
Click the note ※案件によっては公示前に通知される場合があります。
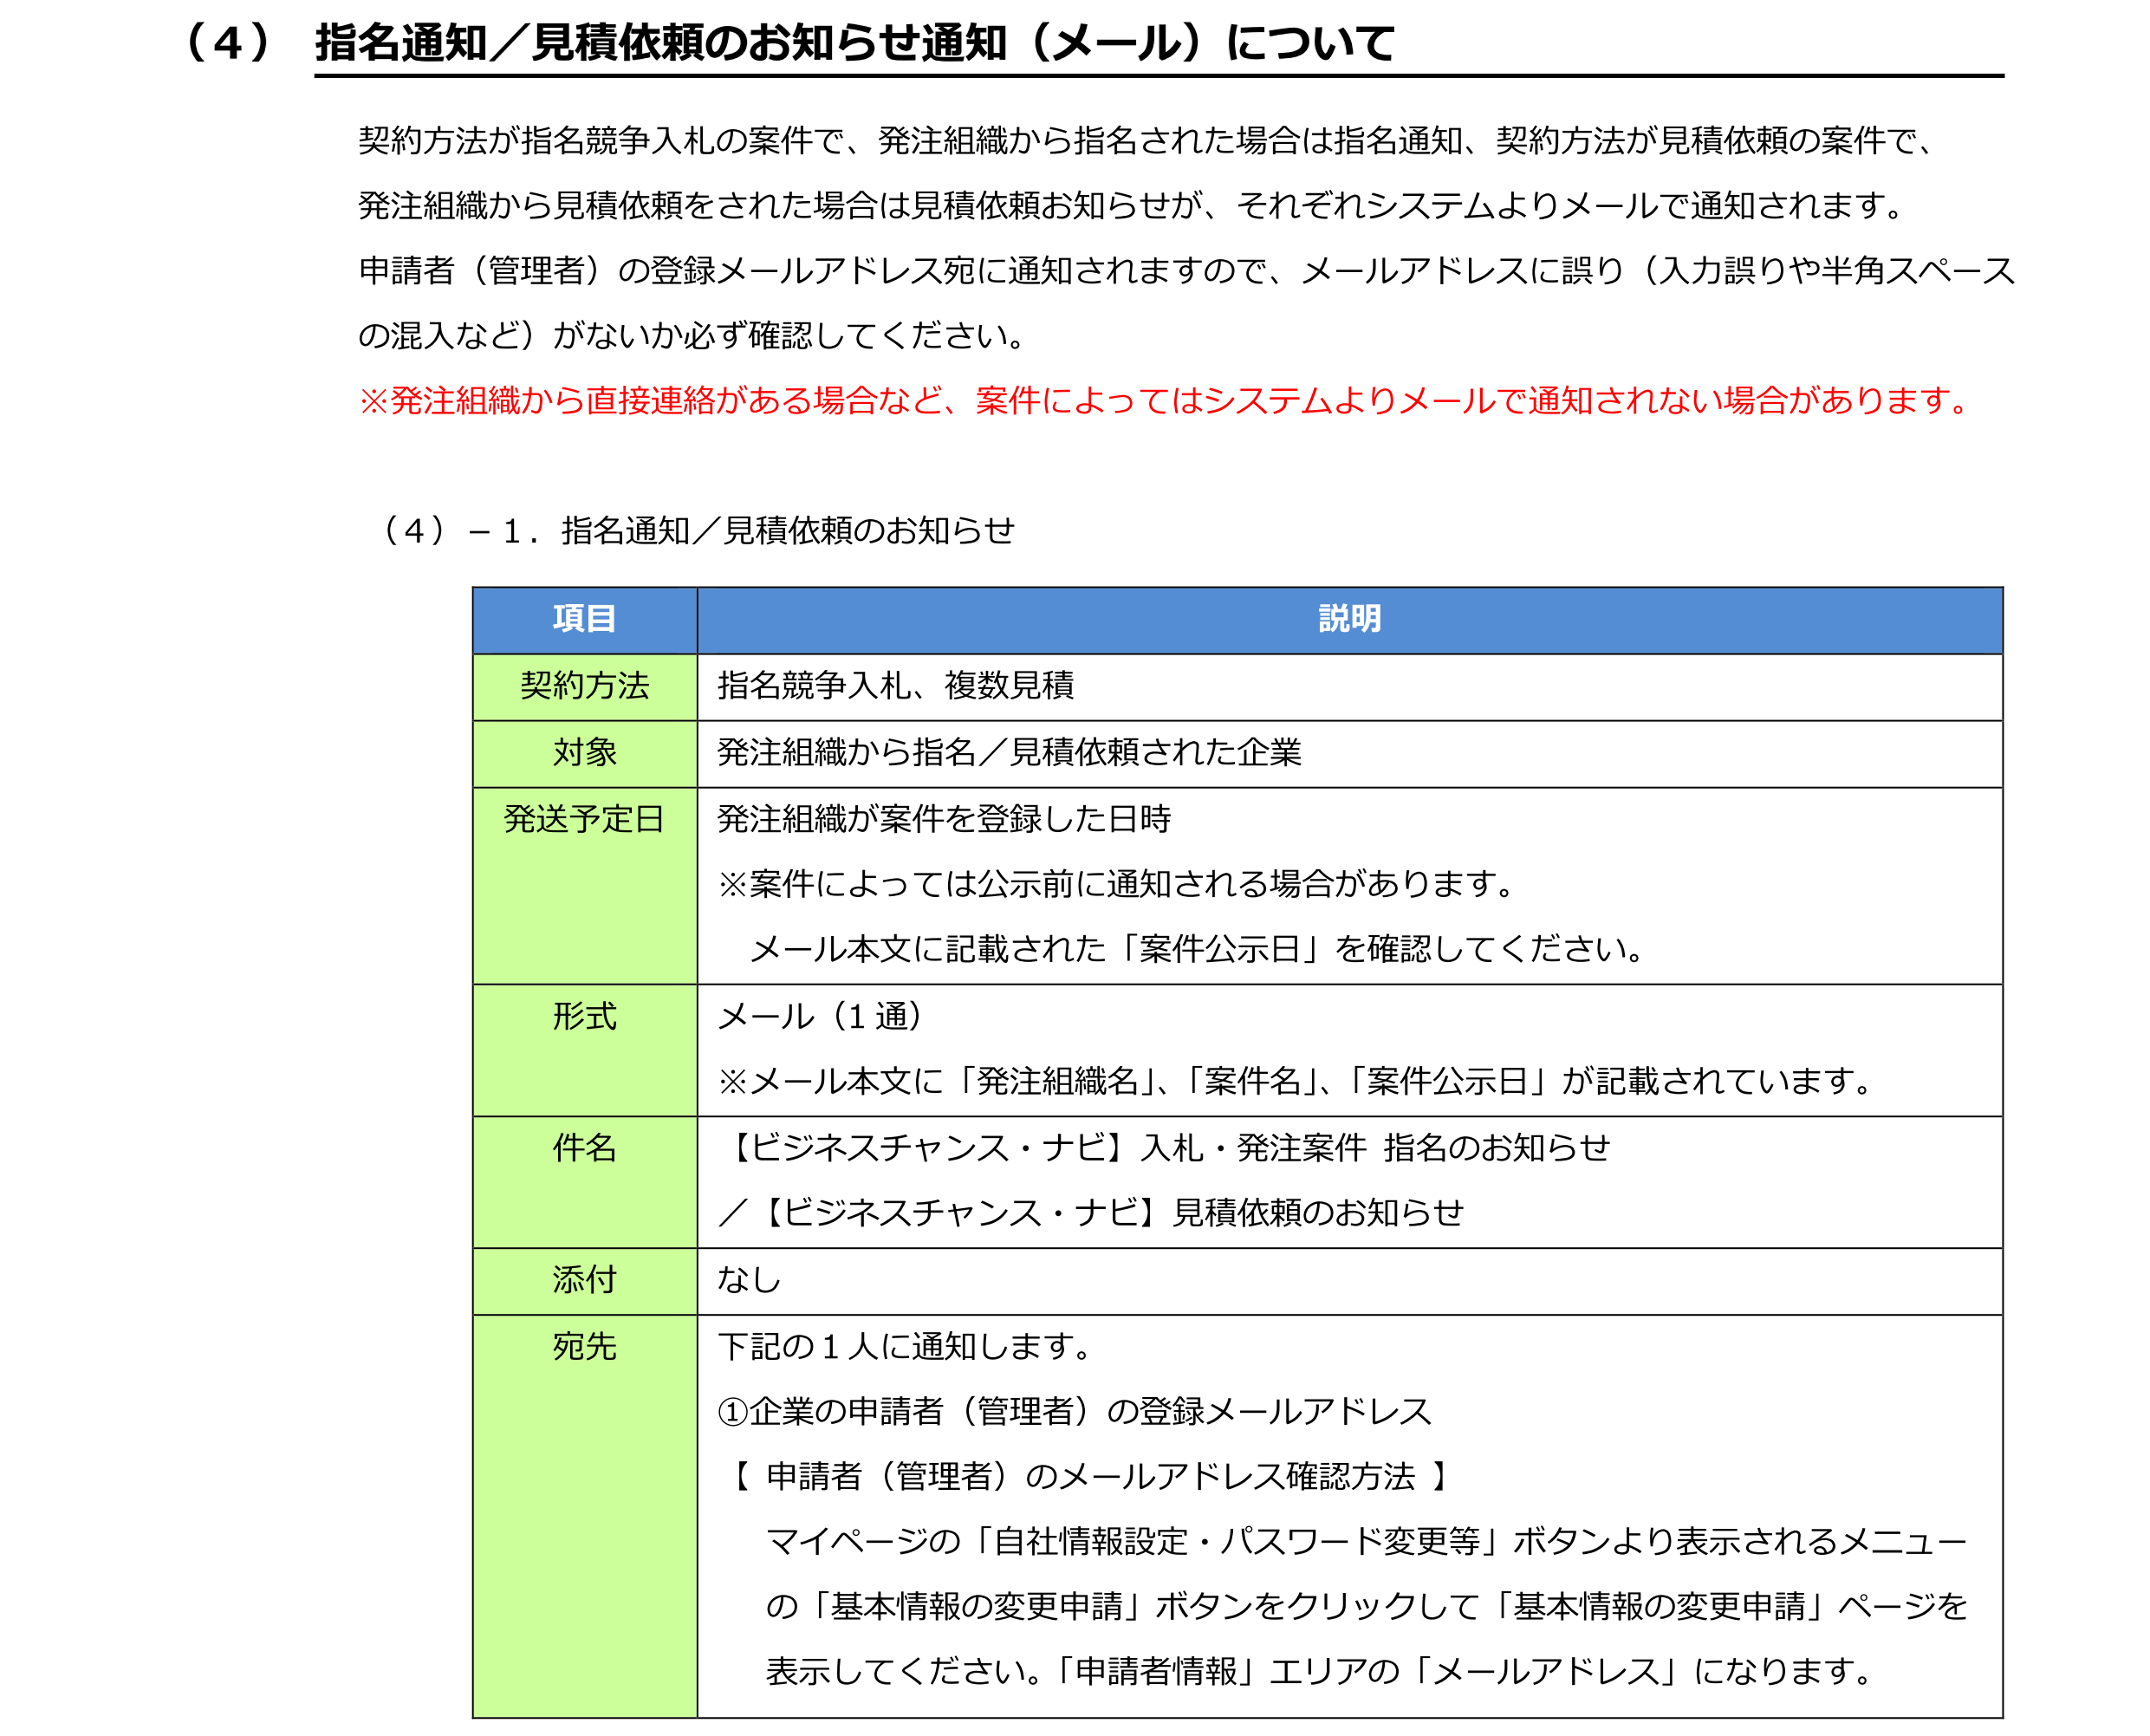point(1118,885)
